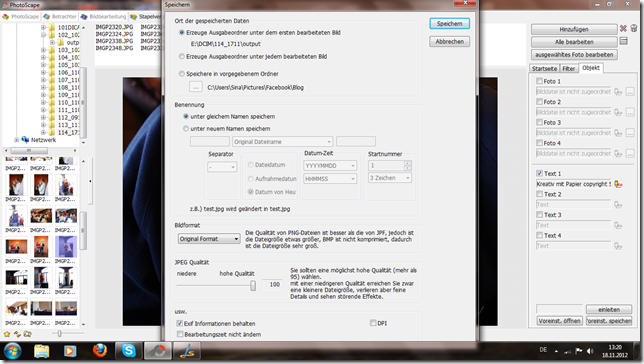Open the Original Format dropdown

click(209, 239)
